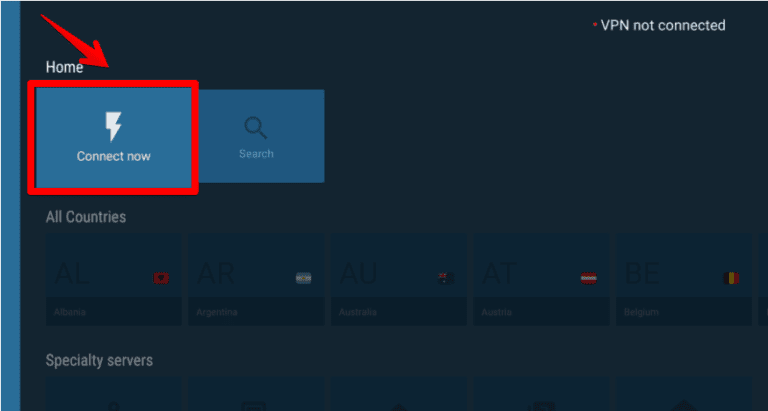Click the VPN not connected status text
This screenshot has height=411, width=768.
click(x=663, y=25)
